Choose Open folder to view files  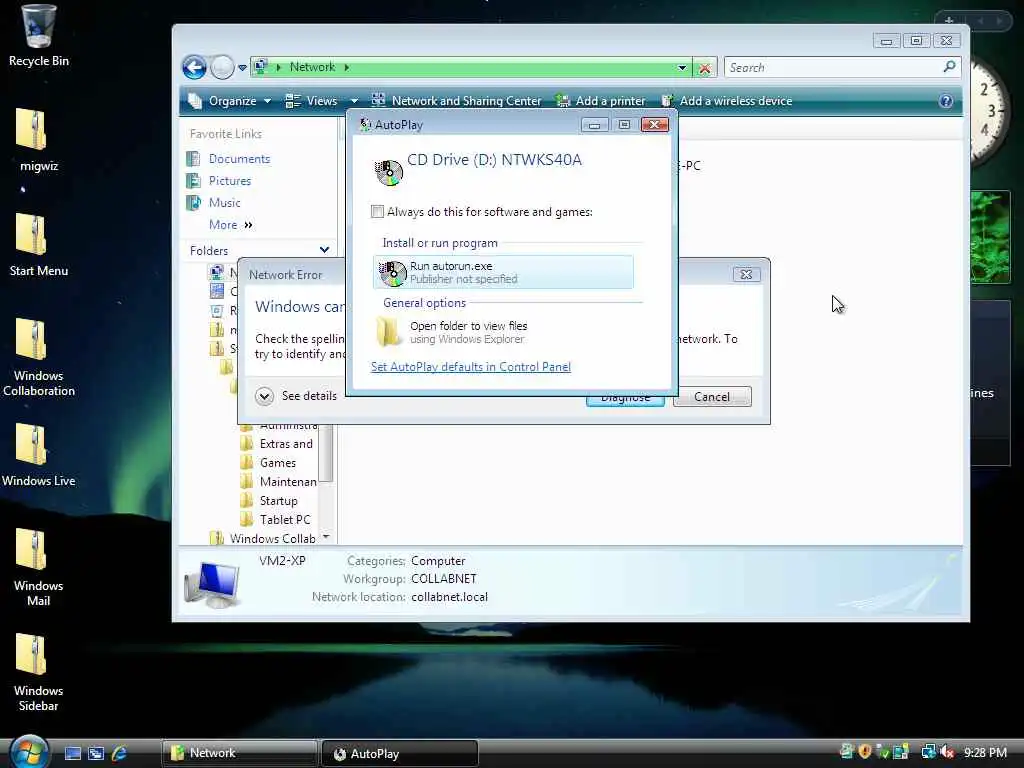[503, 332]
